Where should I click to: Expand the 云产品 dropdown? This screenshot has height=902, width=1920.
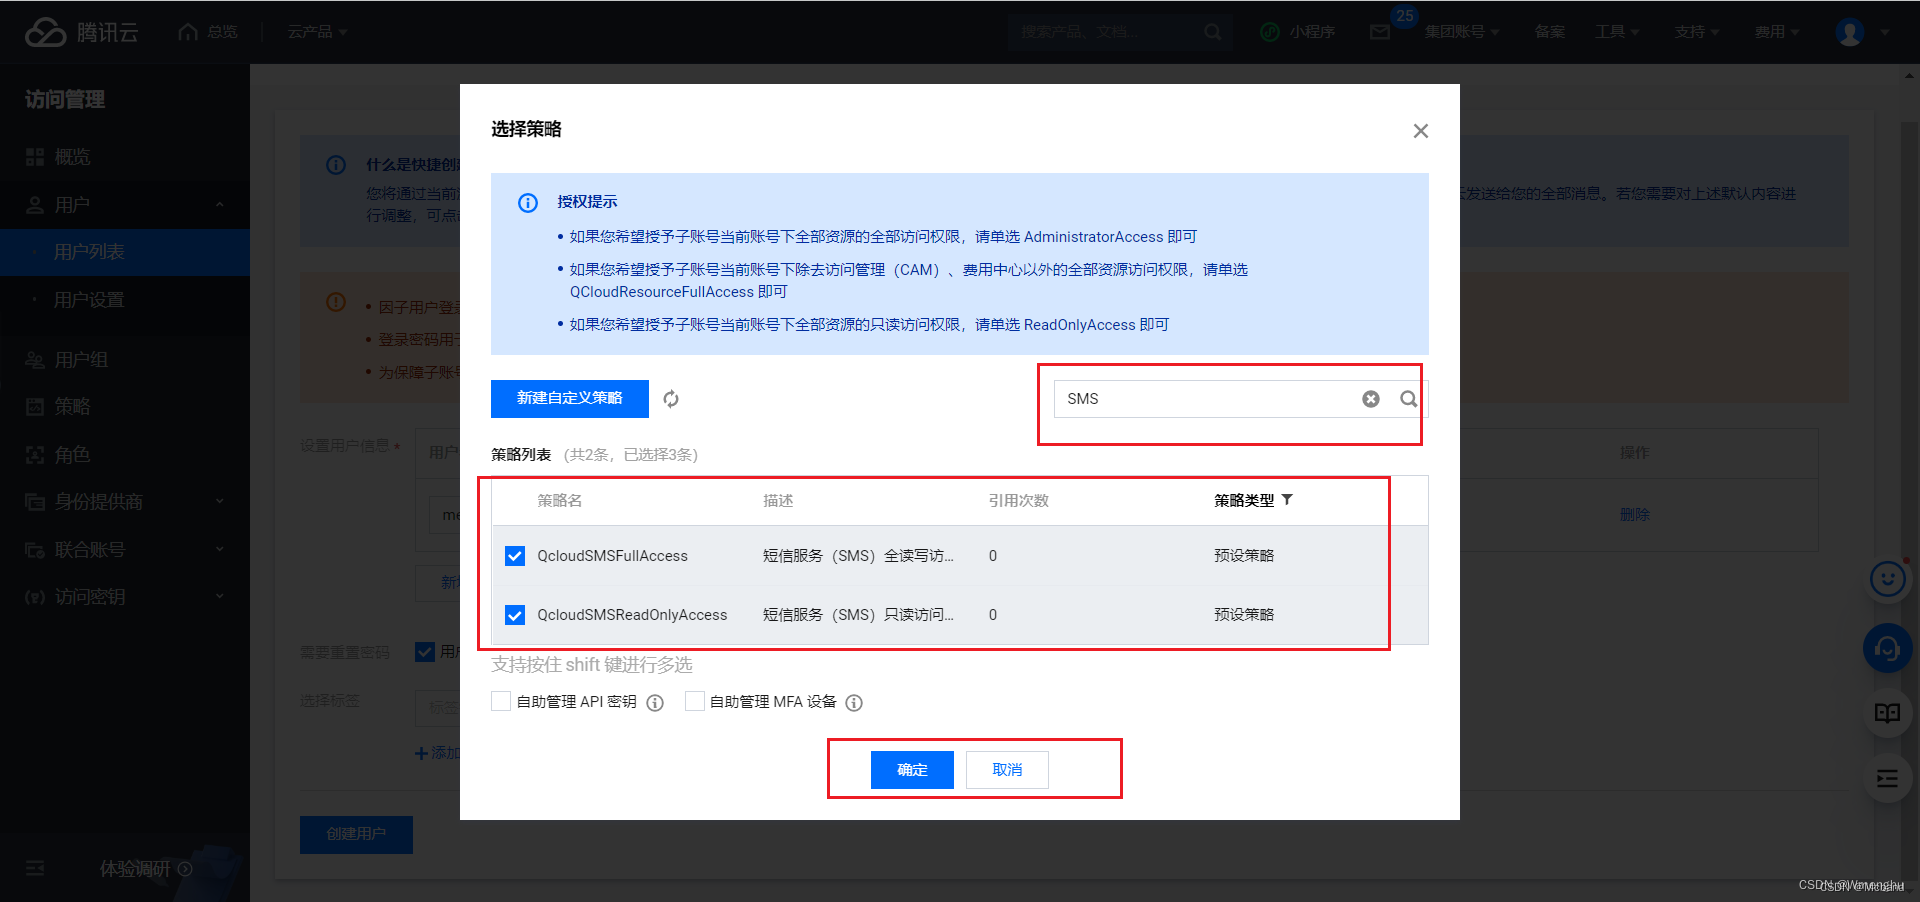click(317, 32)
